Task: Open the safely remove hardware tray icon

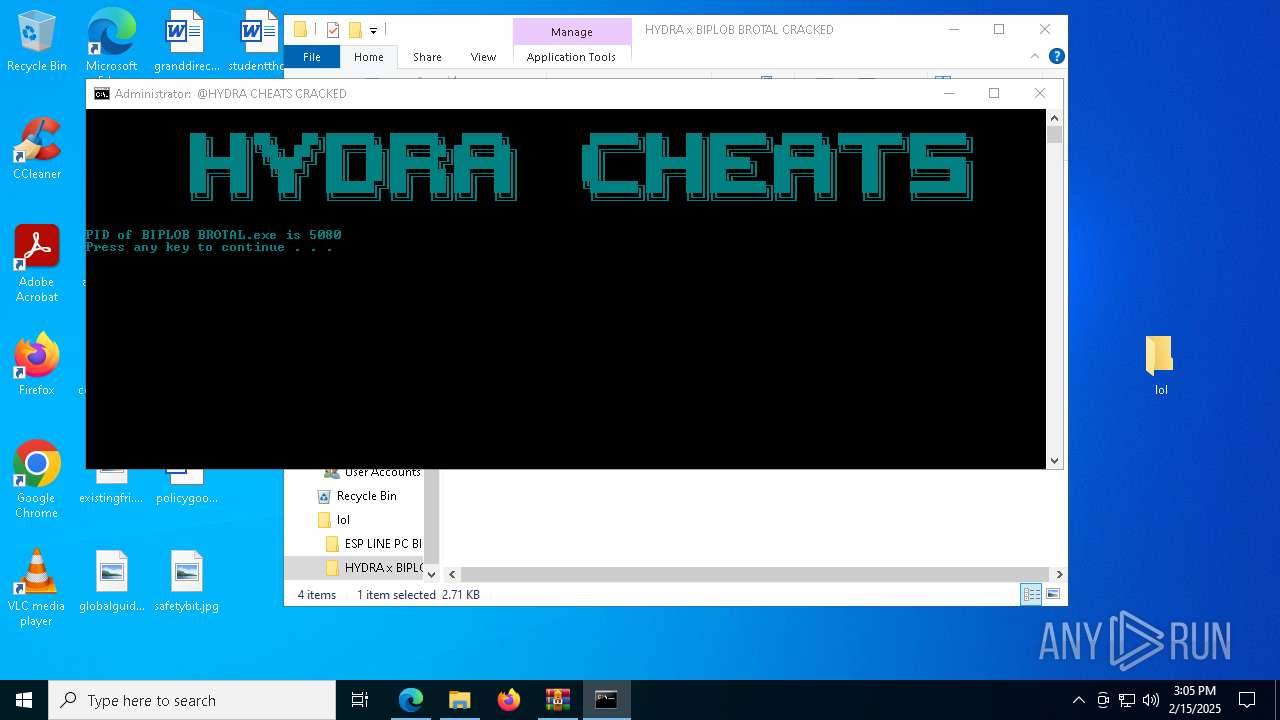Action: (x=1103, y=700)
